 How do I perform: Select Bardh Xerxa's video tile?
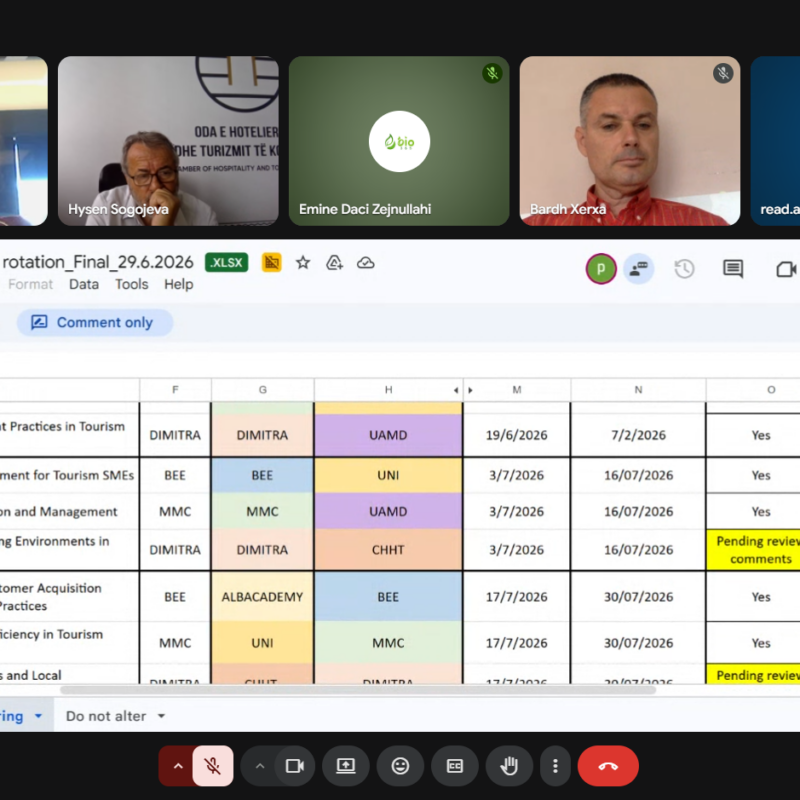coord(630,141)
